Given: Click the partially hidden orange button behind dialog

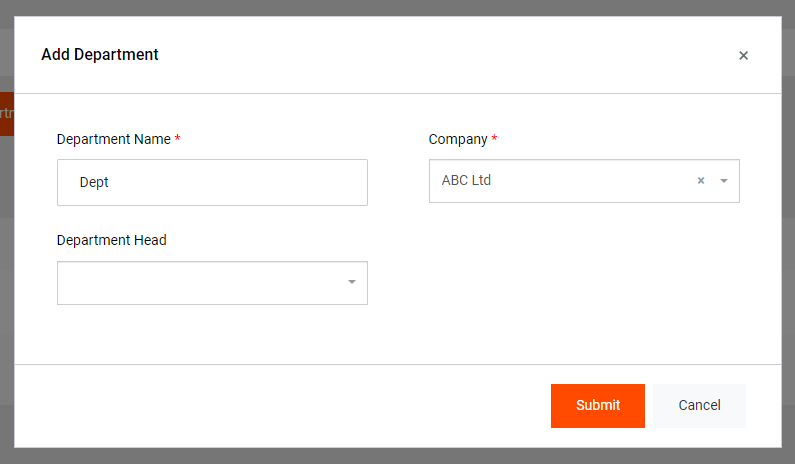Looking at the screenshot, I should point(6,114).
